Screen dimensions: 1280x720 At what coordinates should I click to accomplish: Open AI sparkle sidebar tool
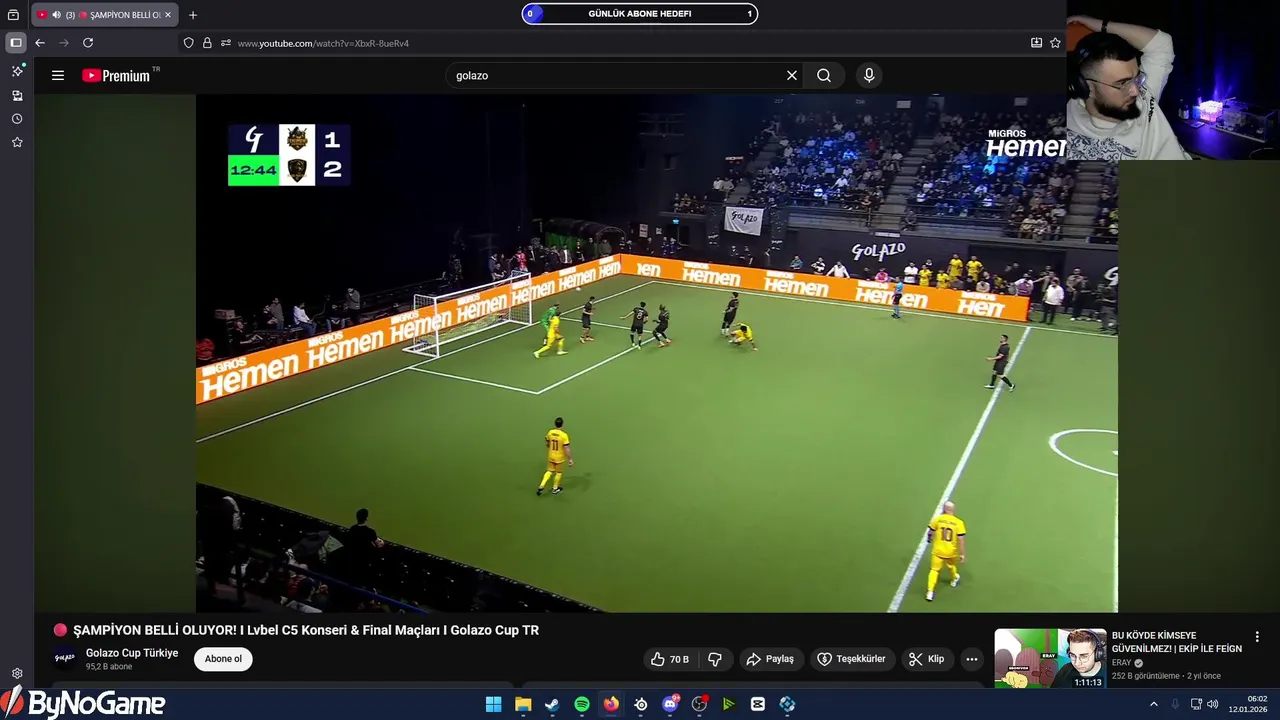[17, 71]
